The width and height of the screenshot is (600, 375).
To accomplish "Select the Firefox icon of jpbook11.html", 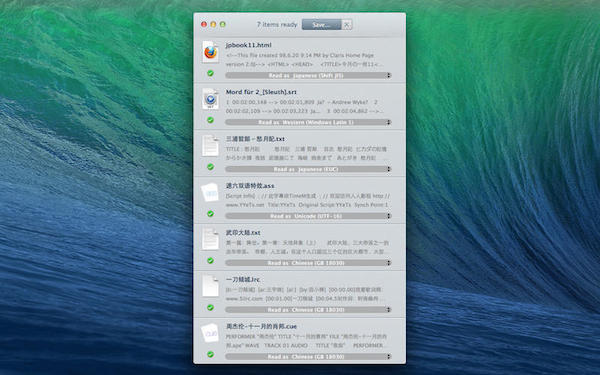I will point(210,52).
